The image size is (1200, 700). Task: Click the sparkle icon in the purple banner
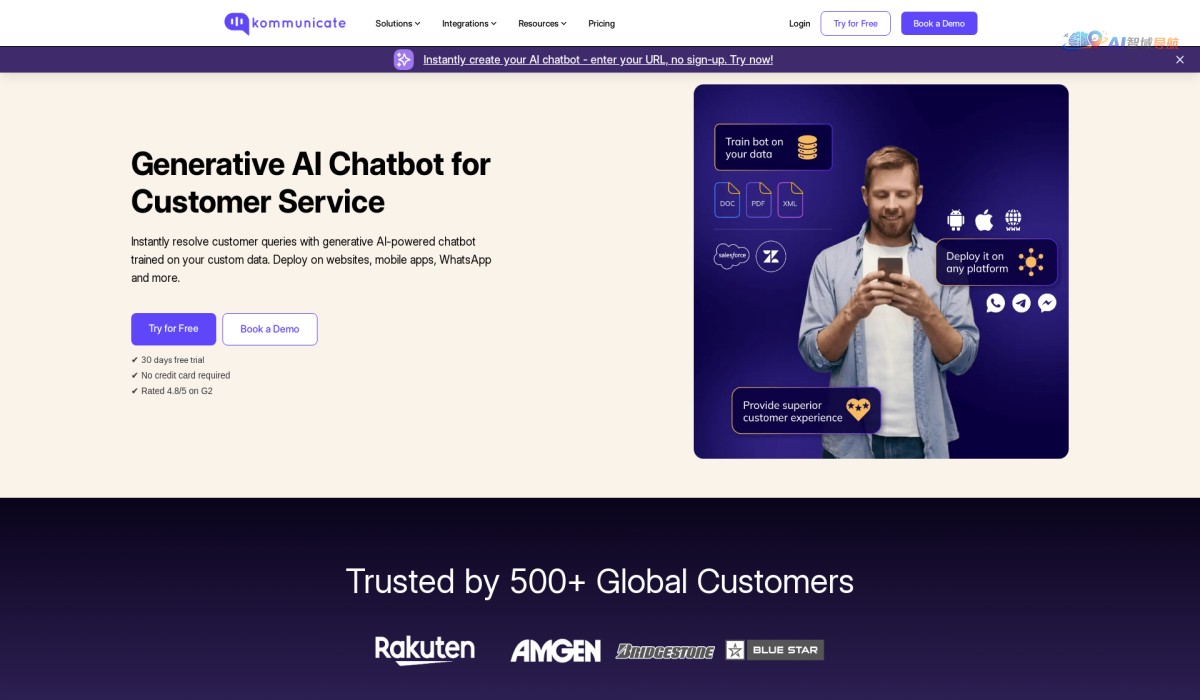point(403,60)
